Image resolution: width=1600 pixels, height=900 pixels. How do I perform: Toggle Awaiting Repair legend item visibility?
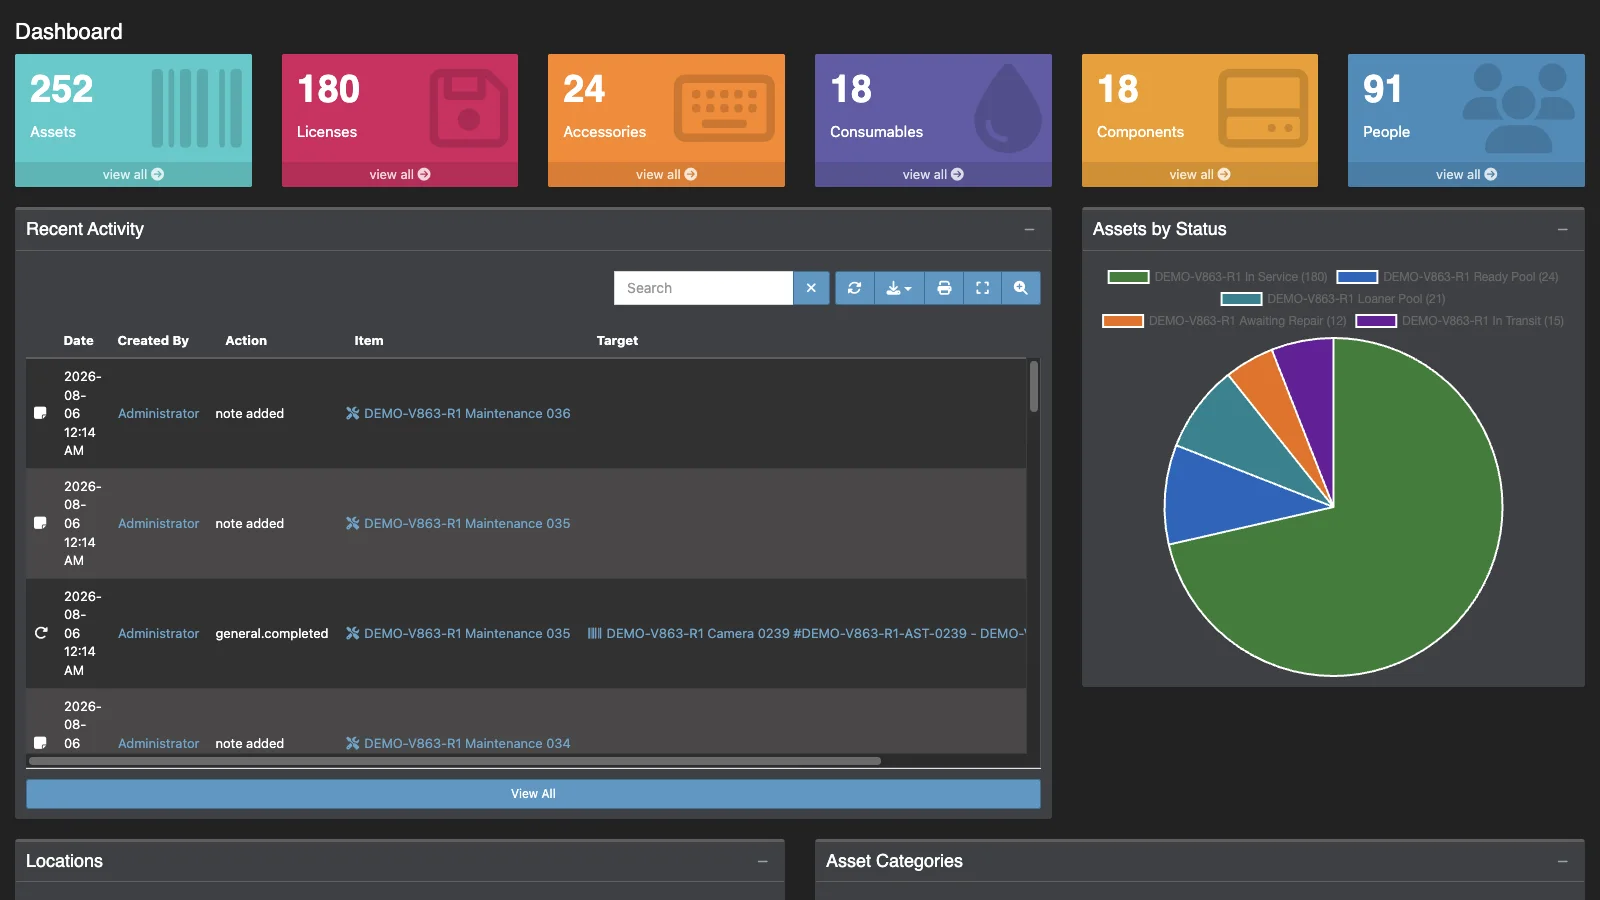pos(1224,321)
